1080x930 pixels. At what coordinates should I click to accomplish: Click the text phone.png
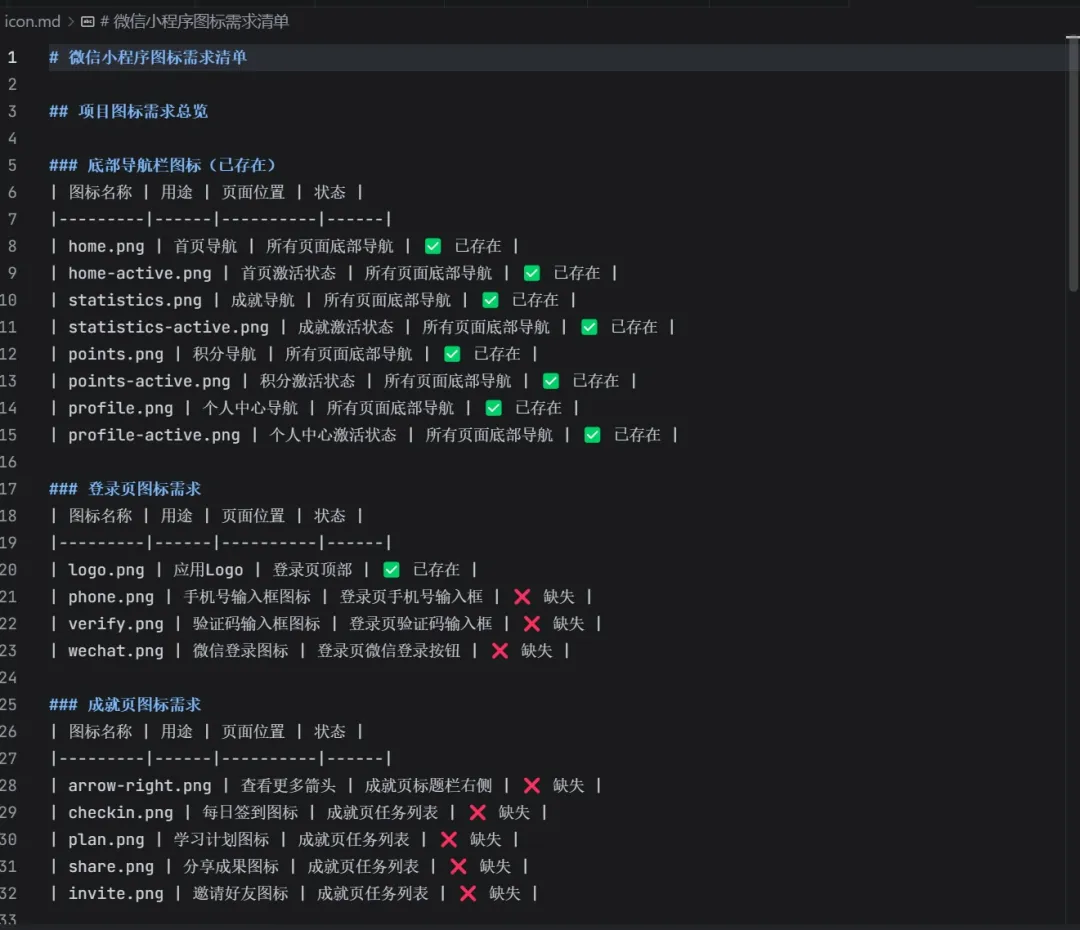(x=111, y=597)
